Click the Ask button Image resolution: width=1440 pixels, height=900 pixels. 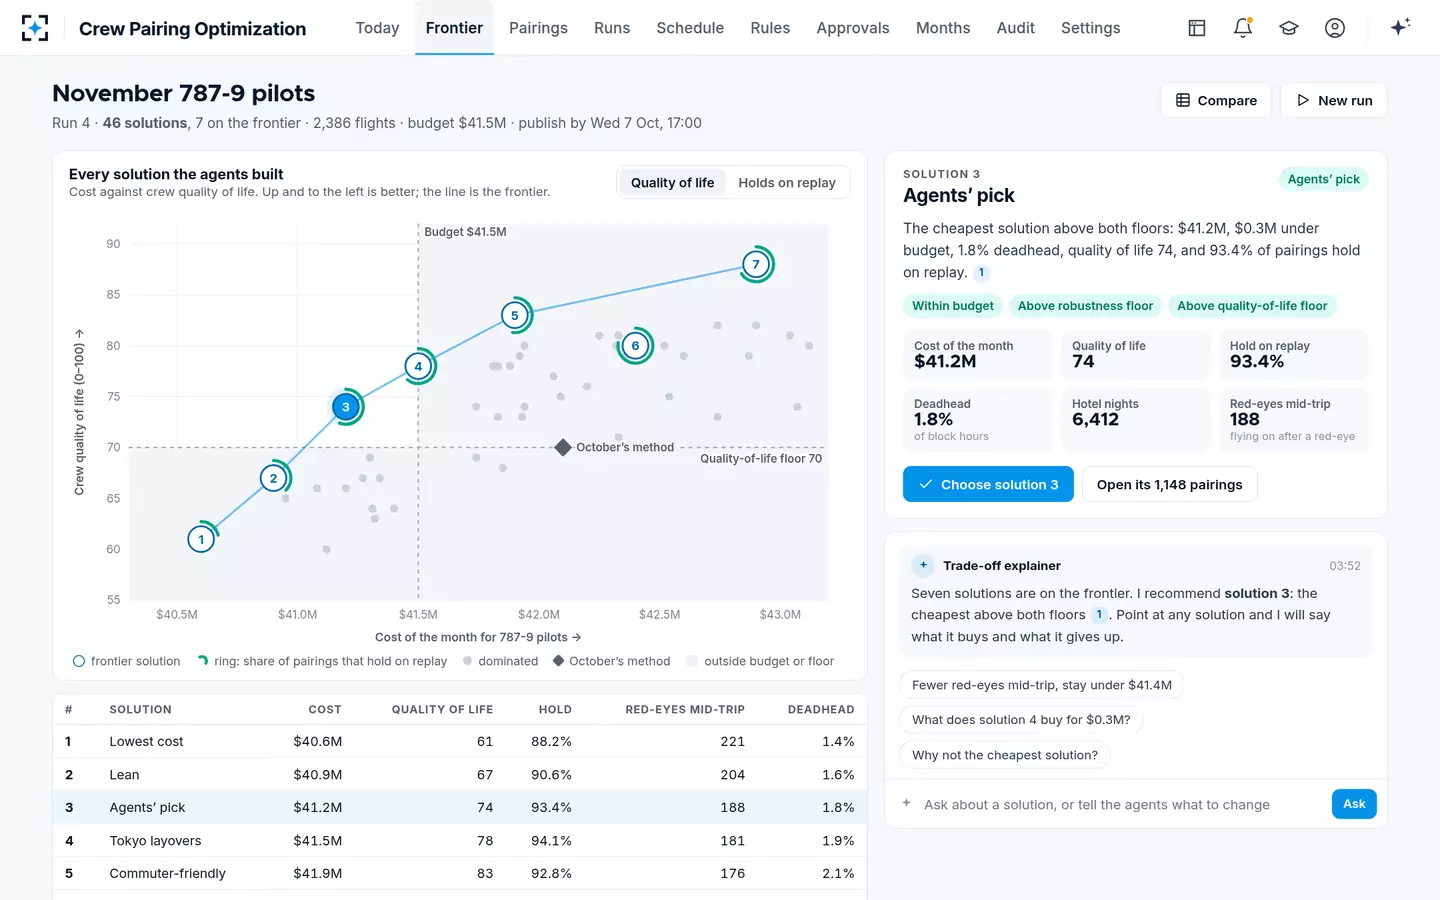tap(1354, 804)
